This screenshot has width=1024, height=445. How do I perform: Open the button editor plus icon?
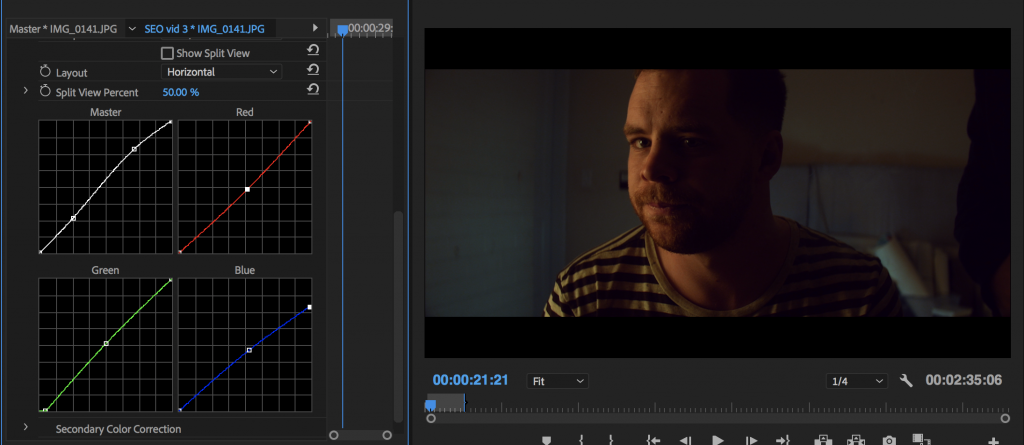point(993,441)
